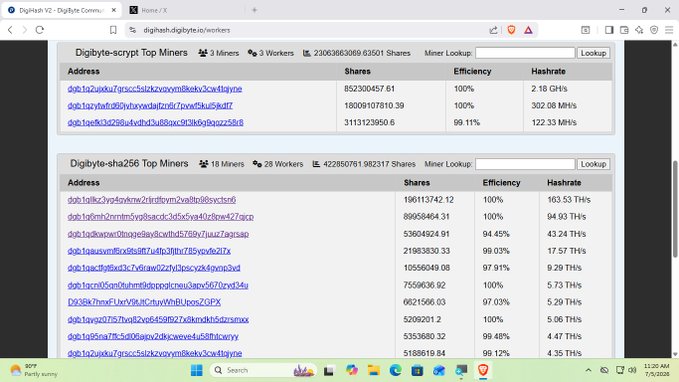Open scrypt miner with 852300457.61 shares

pos(155,89)
